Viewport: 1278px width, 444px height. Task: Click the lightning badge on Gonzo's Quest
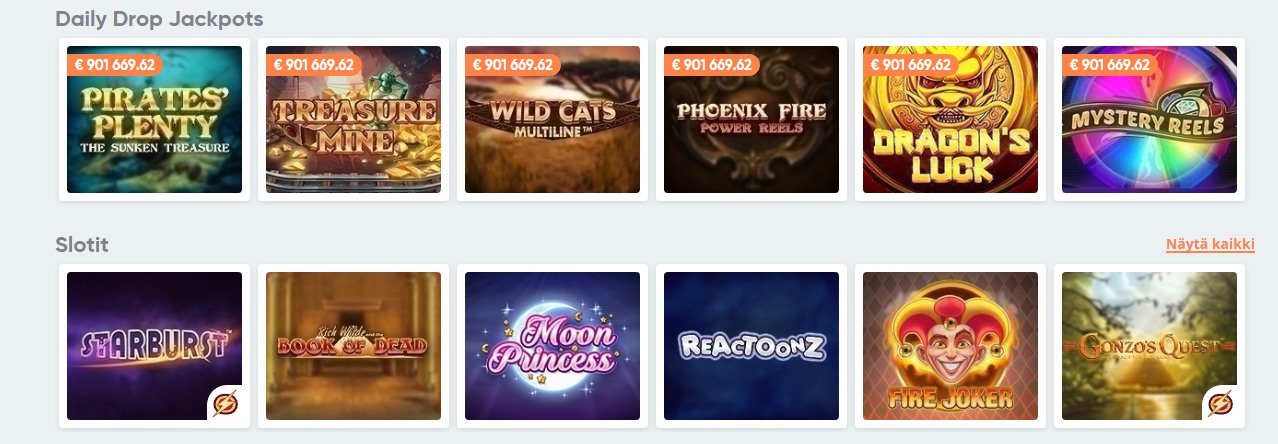point(1220,402)
